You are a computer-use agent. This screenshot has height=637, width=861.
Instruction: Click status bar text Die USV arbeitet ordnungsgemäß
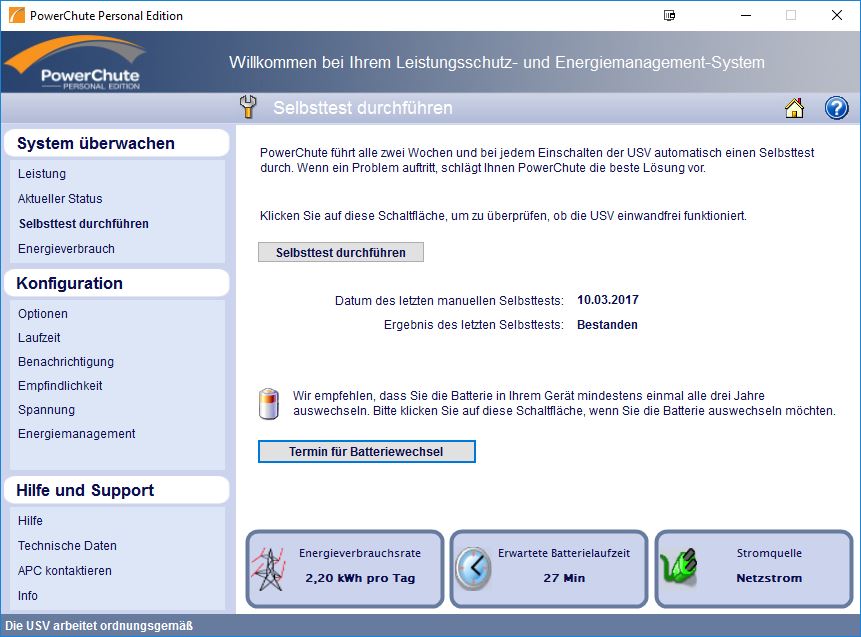[99, 626]
